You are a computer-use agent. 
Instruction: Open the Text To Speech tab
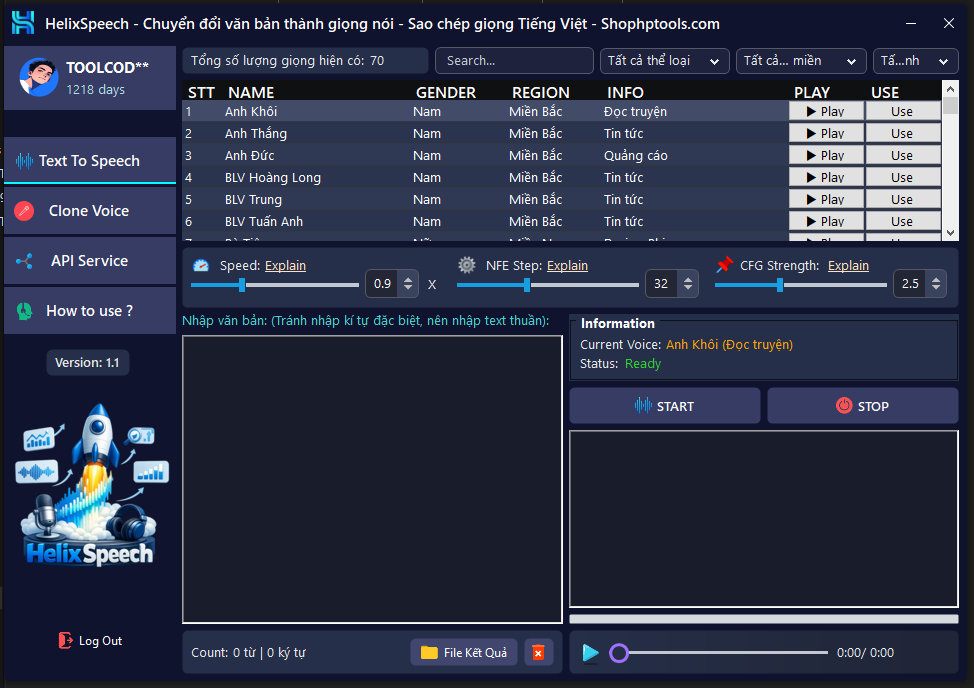(89, 161)
